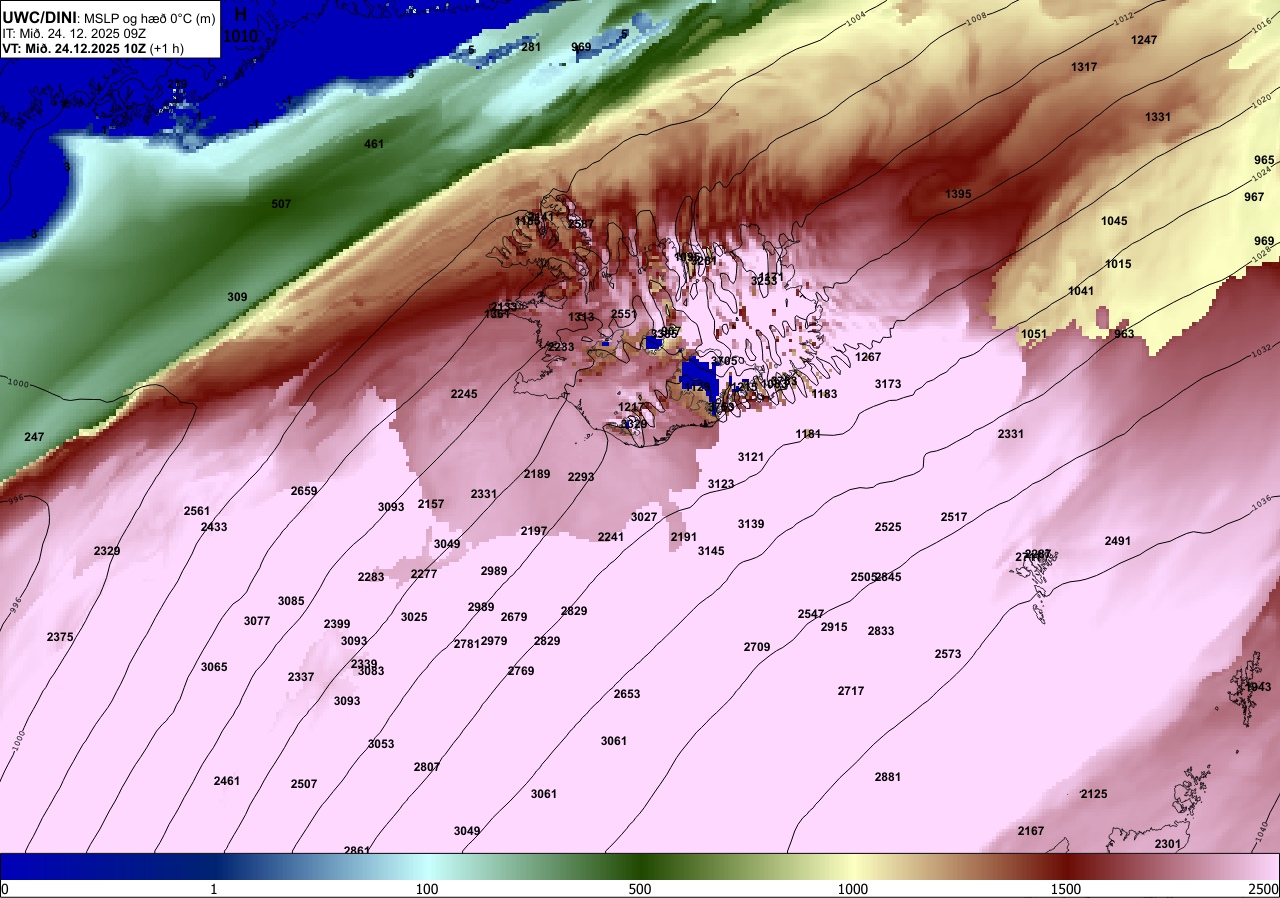Viewport: 1280px width, 898px height.
Task: Click the freezing level value 1331
Action: pos(1158,117)
